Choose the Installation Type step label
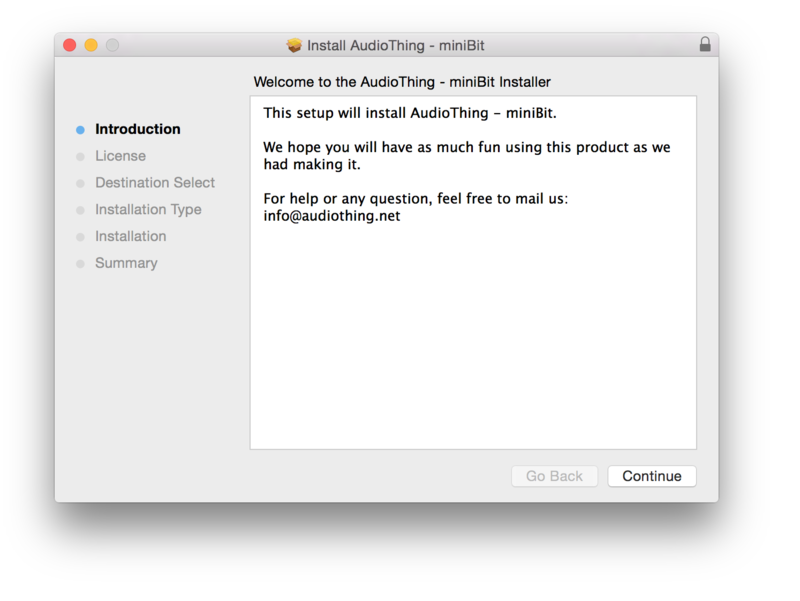Screen dimensions: 800x601 click(x=148, y=210)
